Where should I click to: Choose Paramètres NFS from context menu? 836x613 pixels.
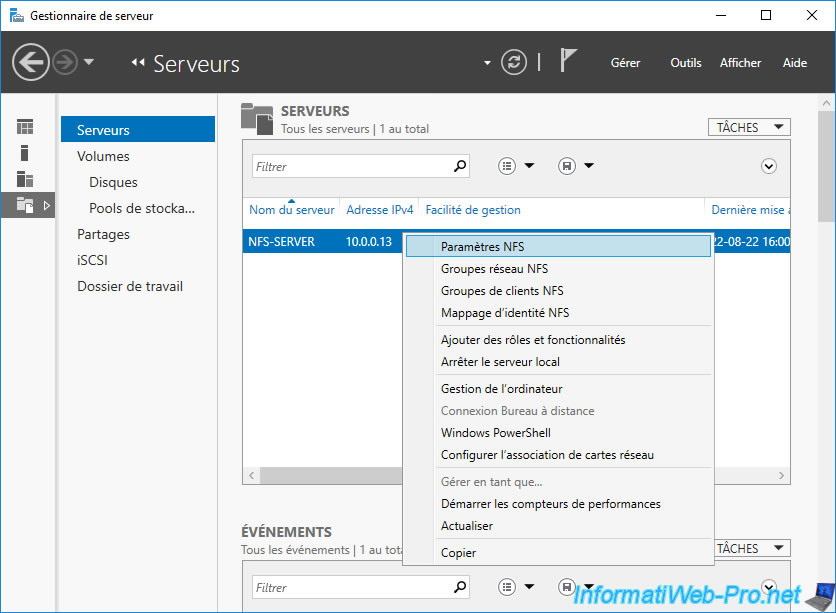[482, 247]
